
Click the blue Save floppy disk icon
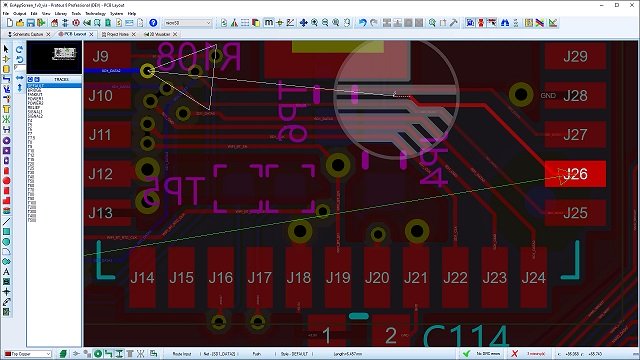click(31, 23)
